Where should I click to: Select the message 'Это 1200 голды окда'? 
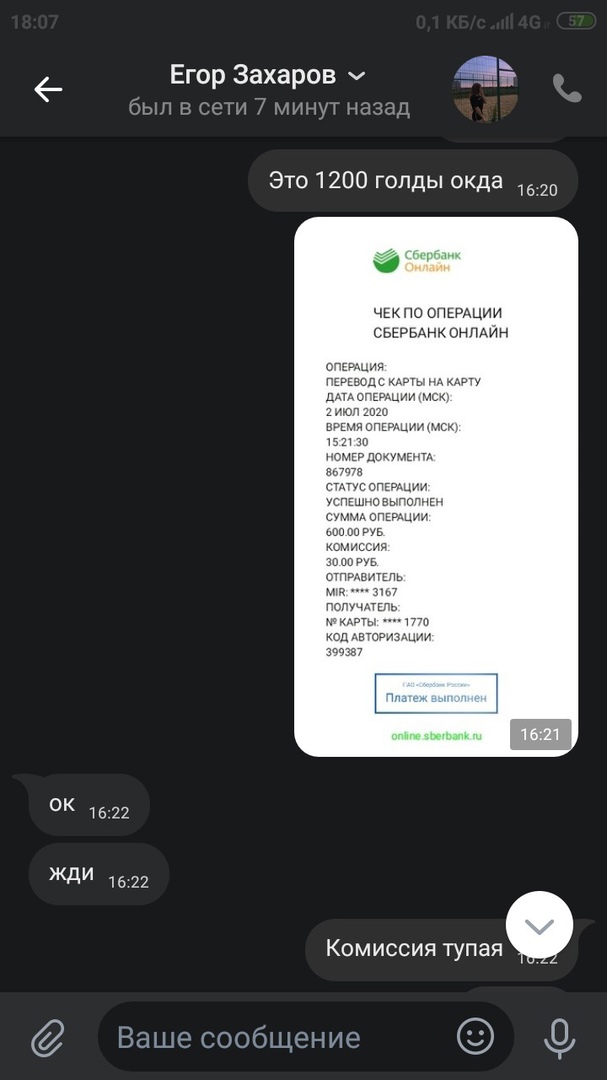click(x=412, y=181)
